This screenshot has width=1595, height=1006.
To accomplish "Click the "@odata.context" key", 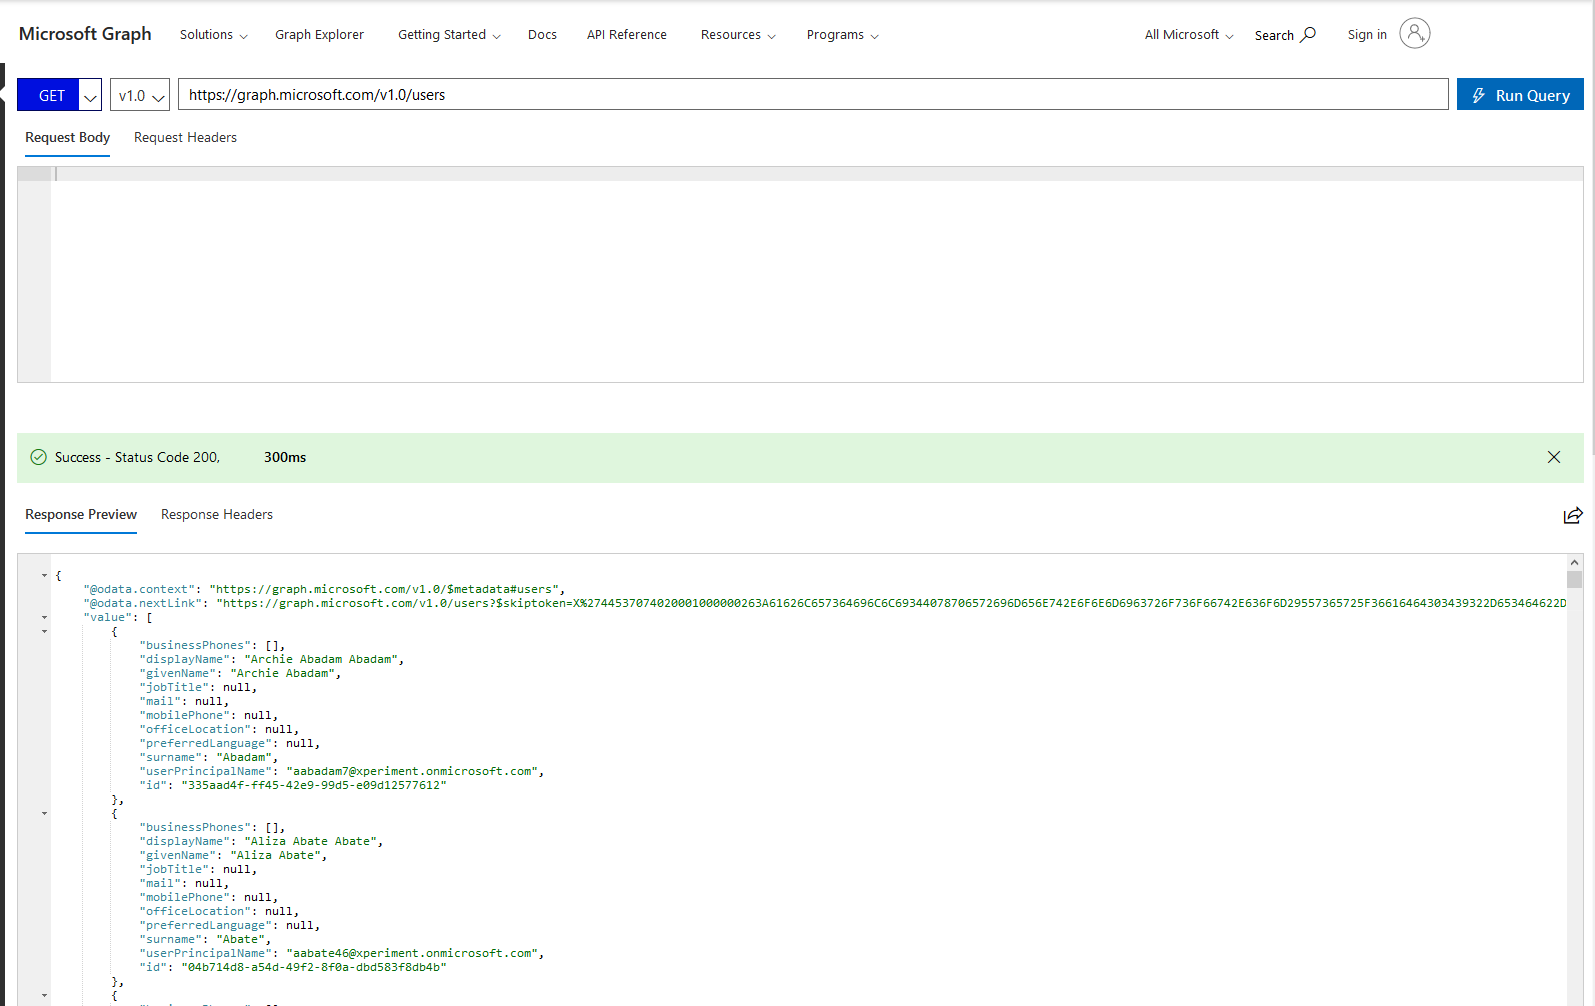I will [x=140, y=590].
